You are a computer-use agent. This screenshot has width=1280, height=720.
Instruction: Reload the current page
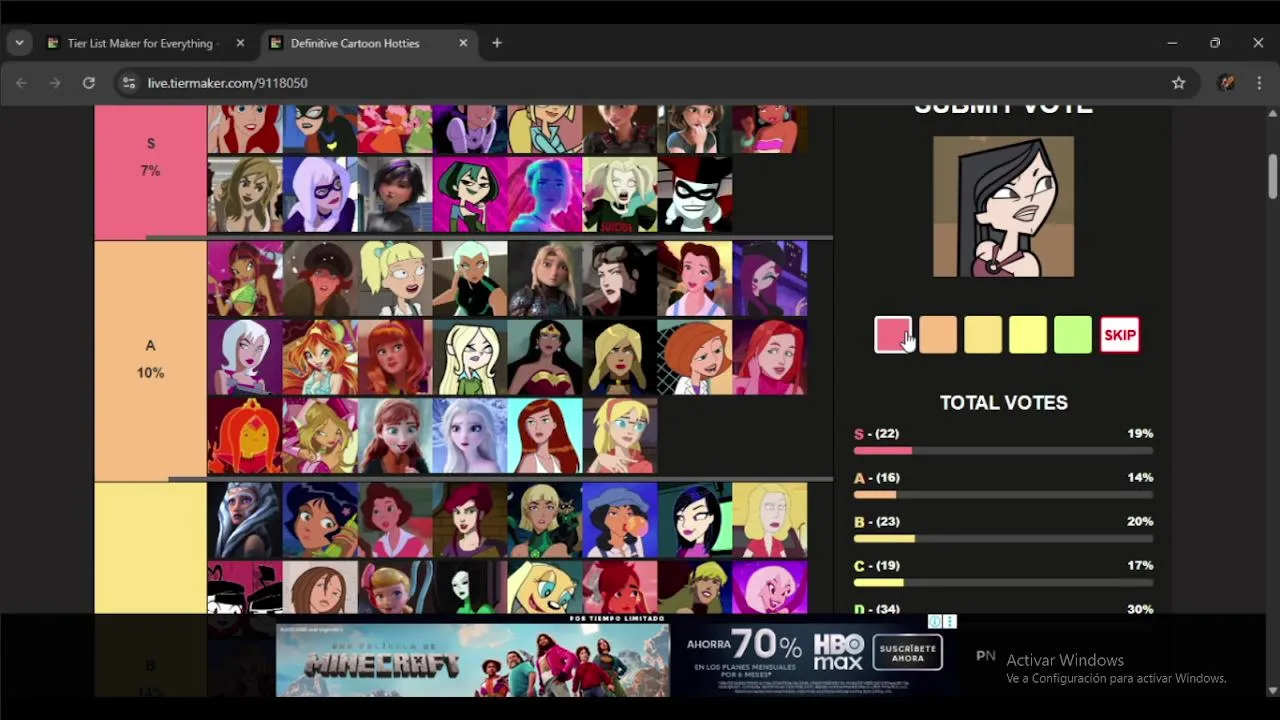89,83
